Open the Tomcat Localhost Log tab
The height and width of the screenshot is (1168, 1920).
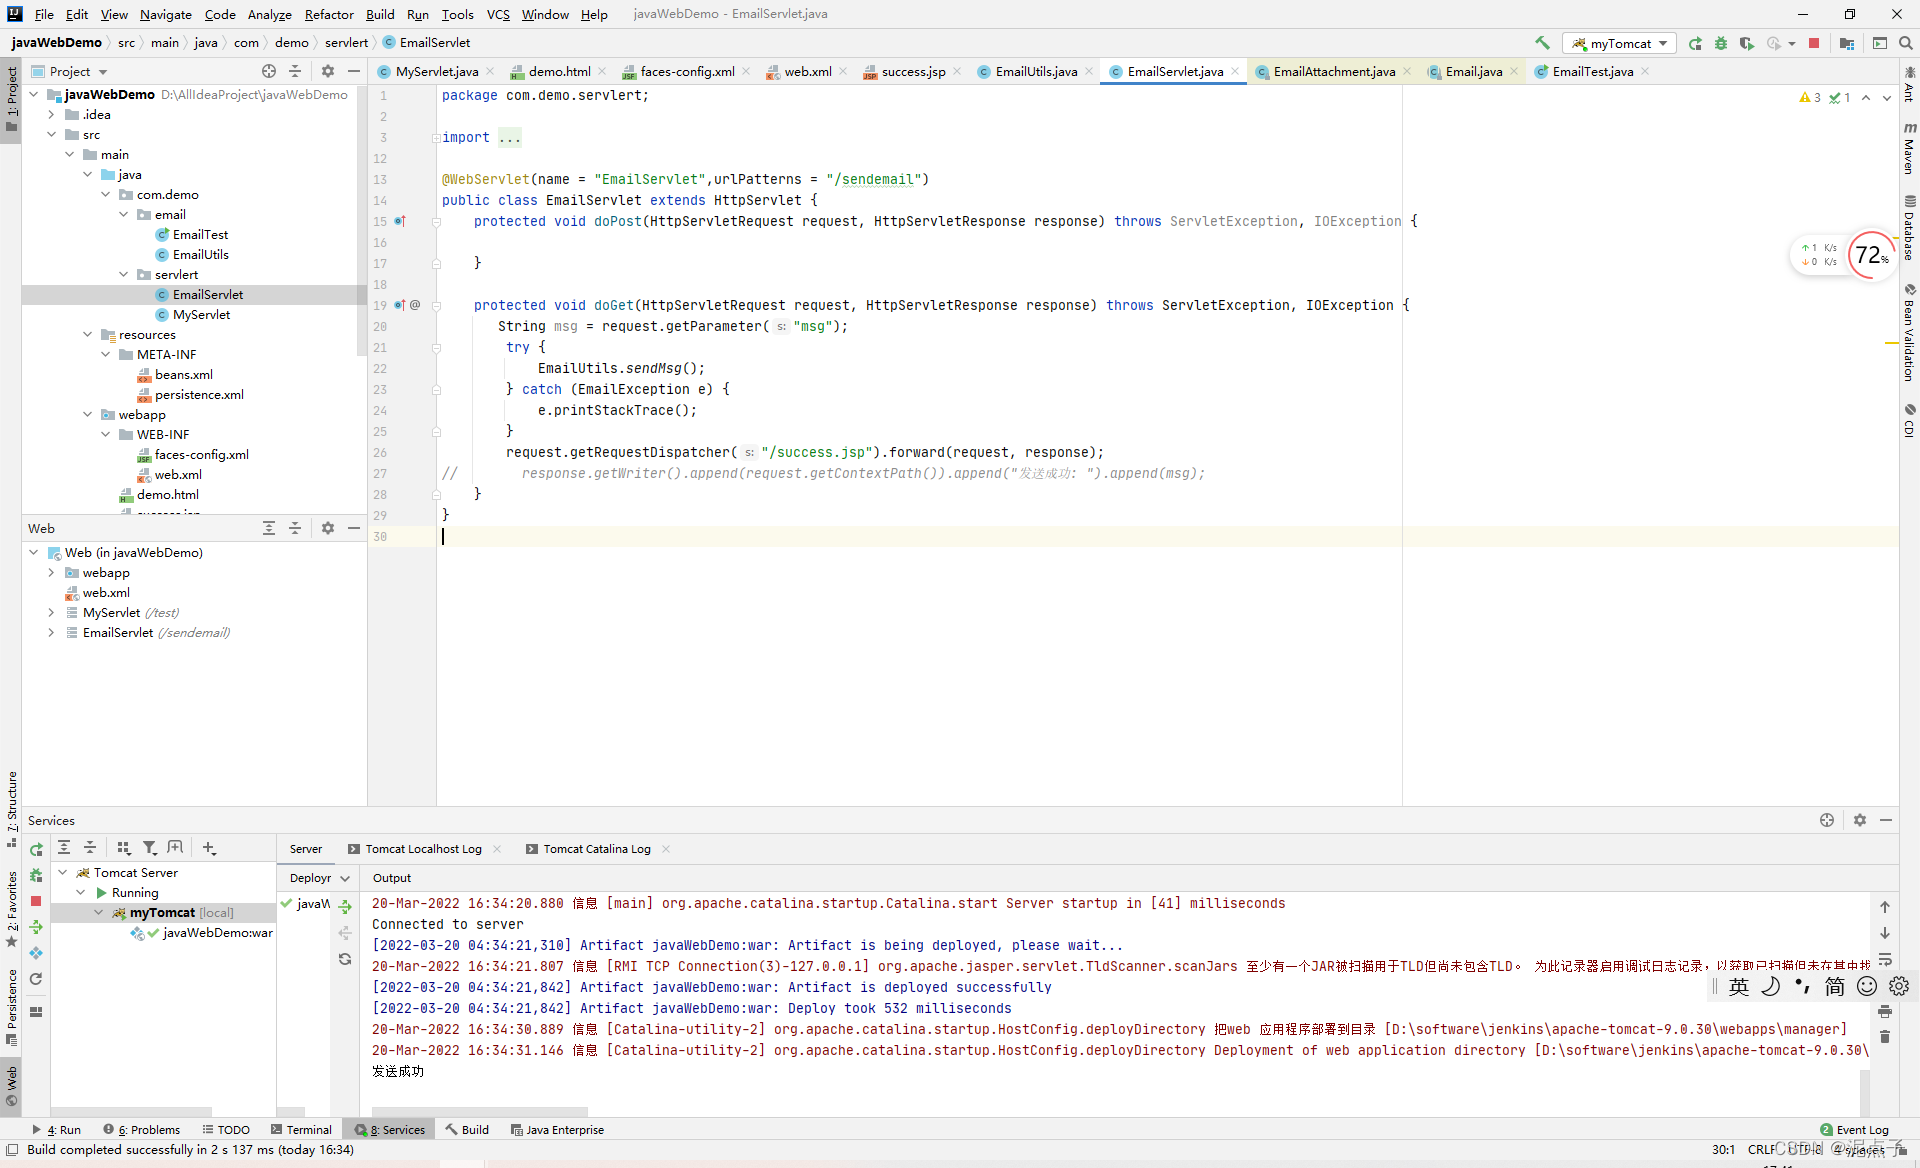pyautogui.click(x=423, y=848)
